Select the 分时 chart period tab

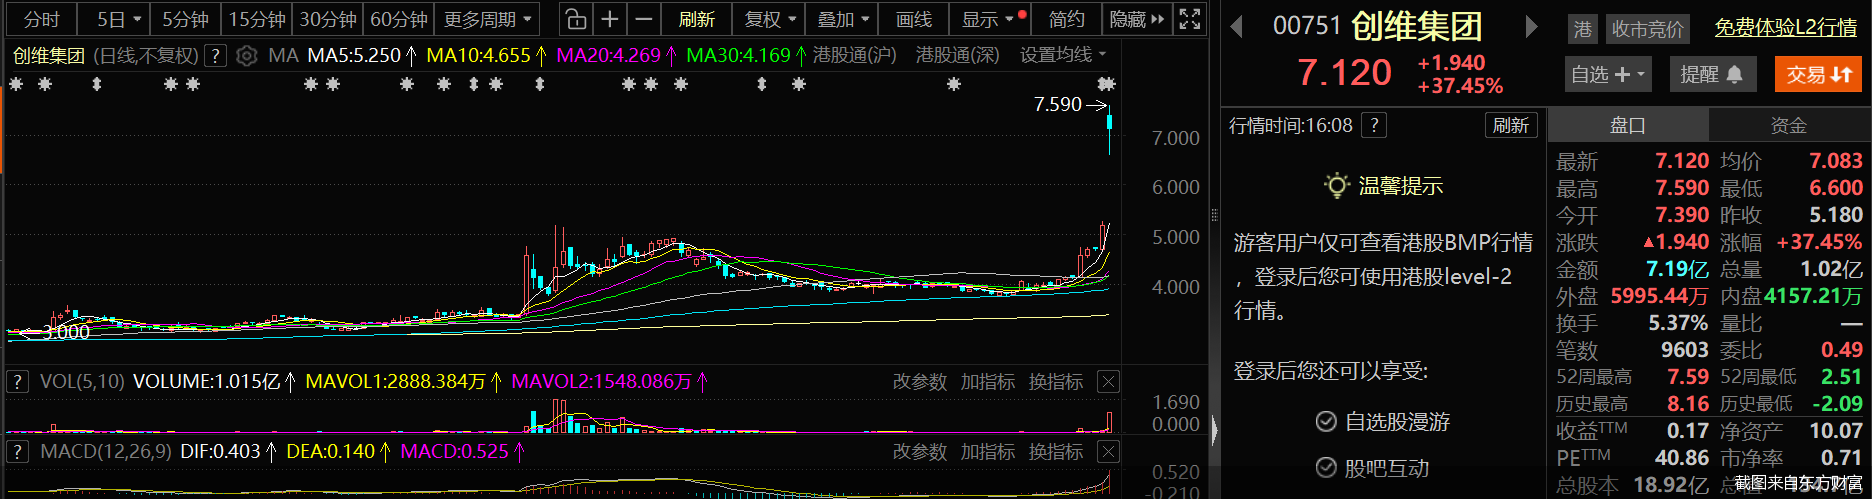41,19
